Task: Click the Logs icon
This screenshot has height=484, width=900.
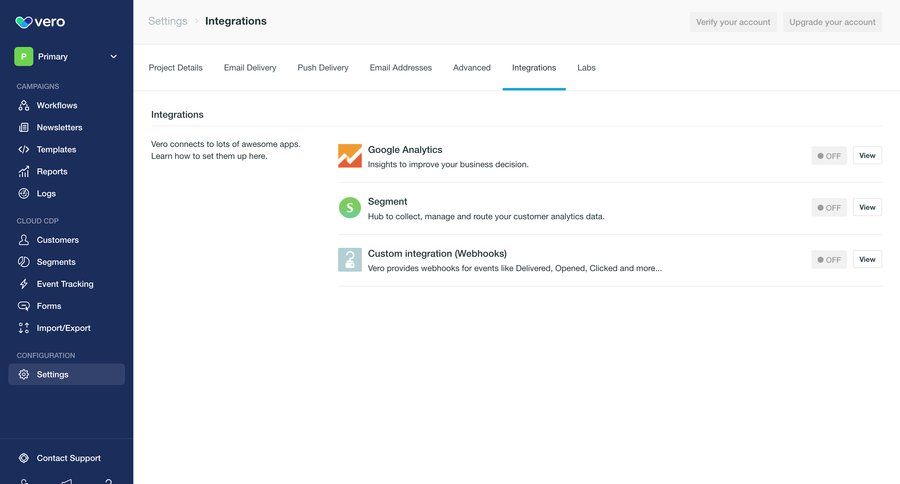Action: [24, 193]
